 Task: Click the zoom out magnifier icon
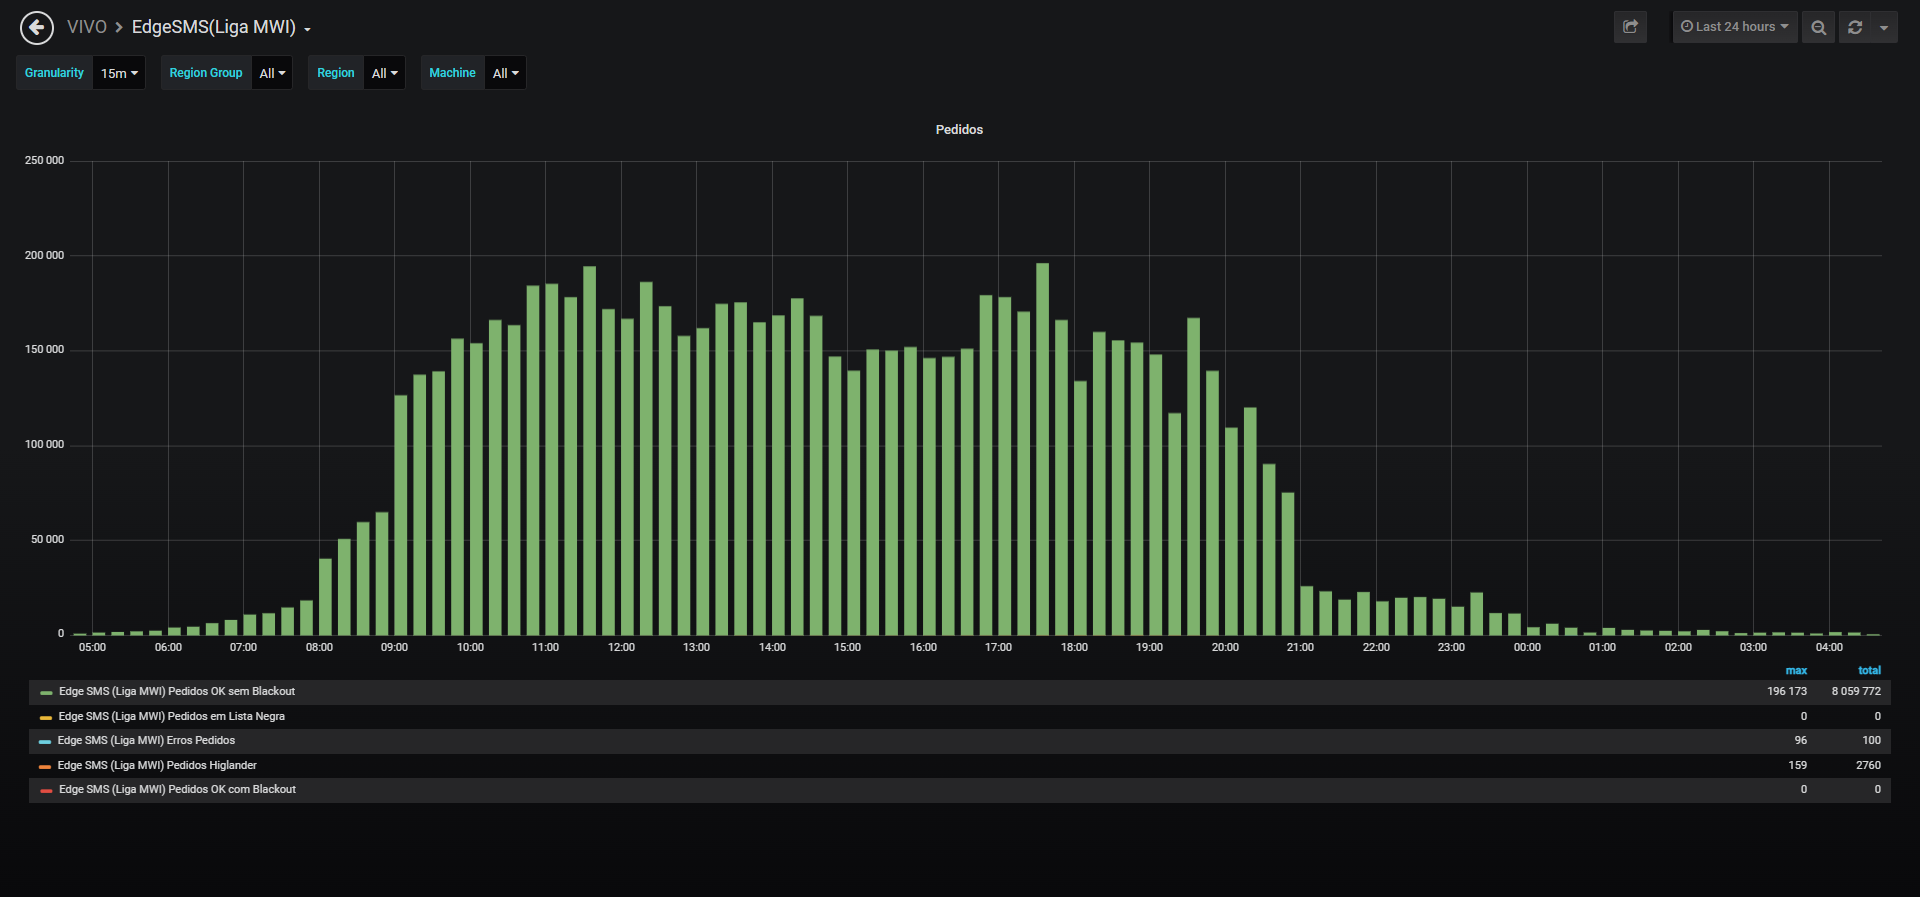click(1819, 27)
